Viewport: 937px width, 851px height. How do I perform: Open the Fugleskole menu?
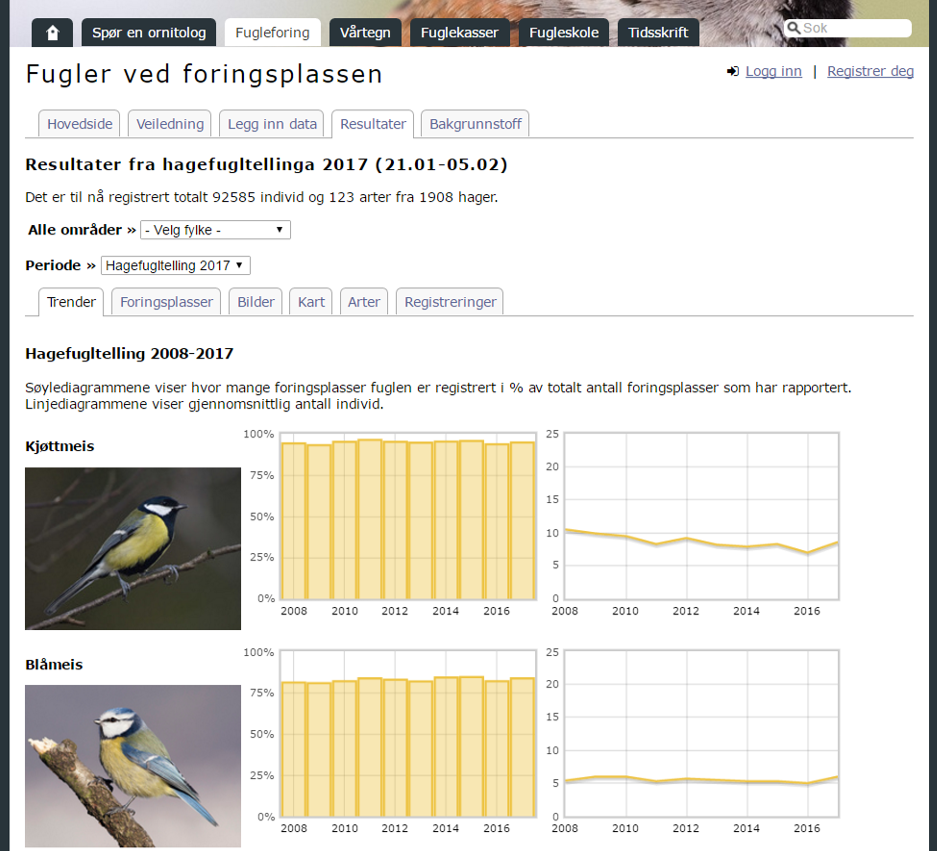(x=564, y=32)
